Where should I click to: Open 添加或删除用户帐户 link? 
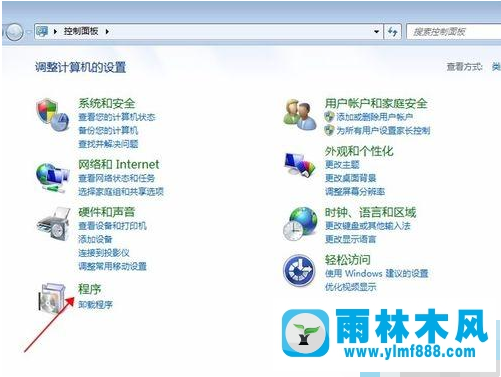[375, 117]
